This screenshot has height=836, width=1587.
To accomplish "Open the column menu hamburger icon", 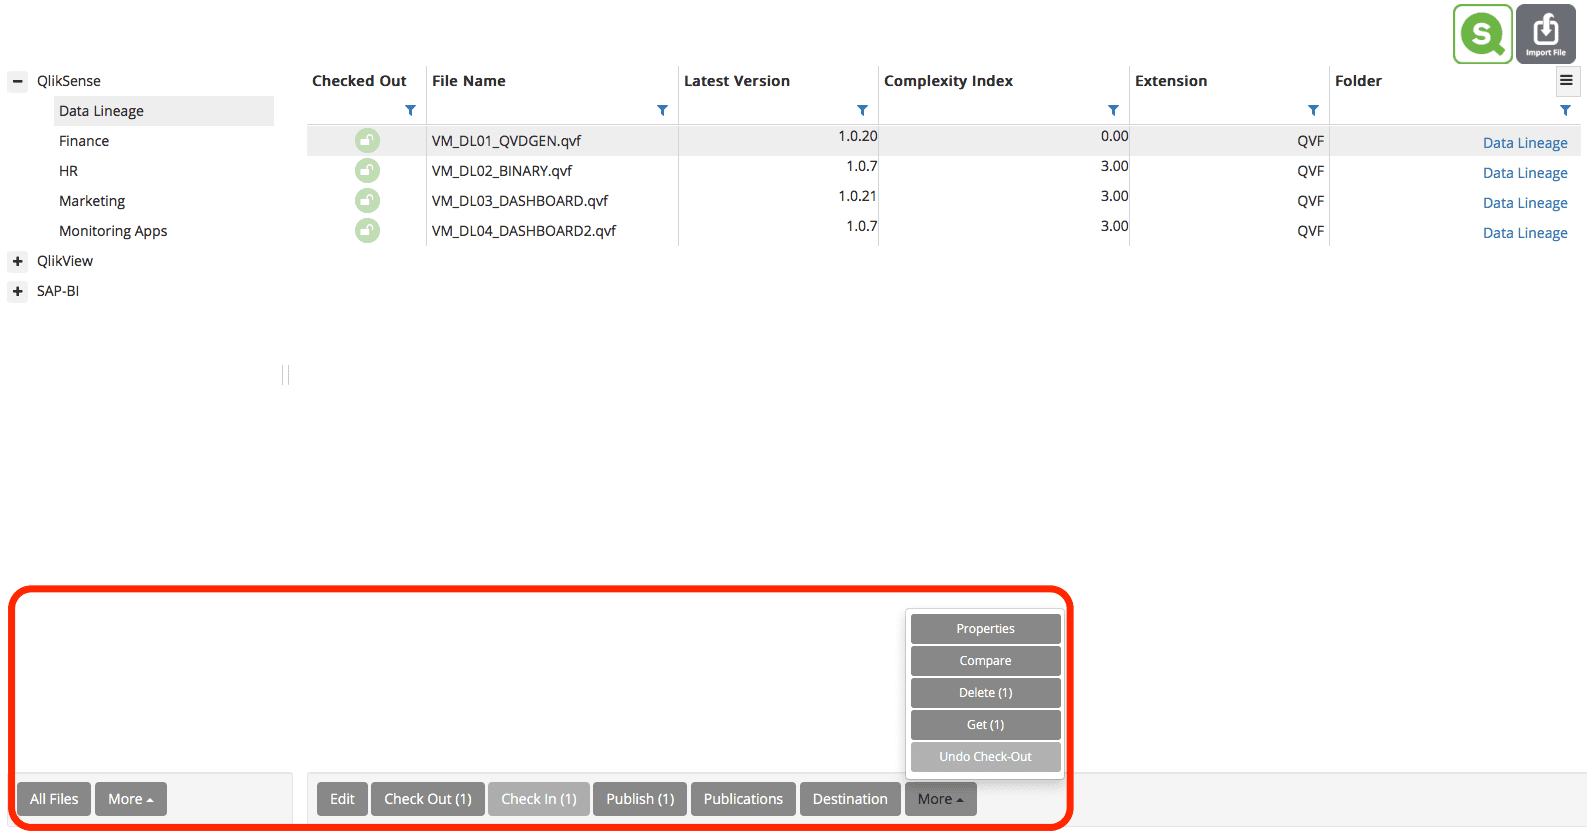I will pos(1566,81).
